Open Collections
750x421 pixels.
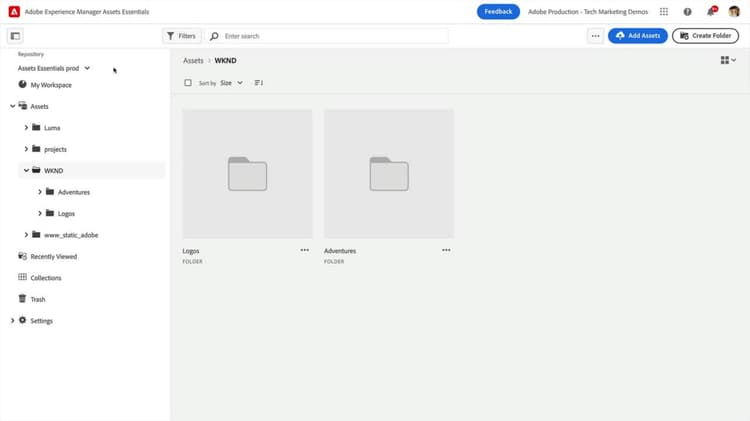[x=46, y=278]
